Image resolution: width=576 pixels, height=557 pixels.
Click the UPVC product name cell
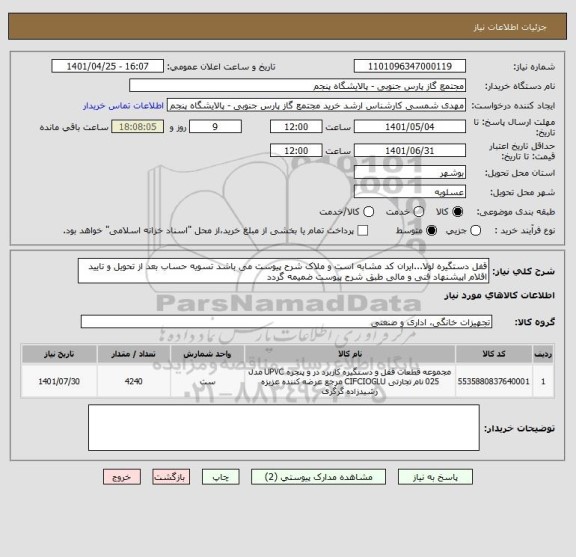tap(350, 381)
